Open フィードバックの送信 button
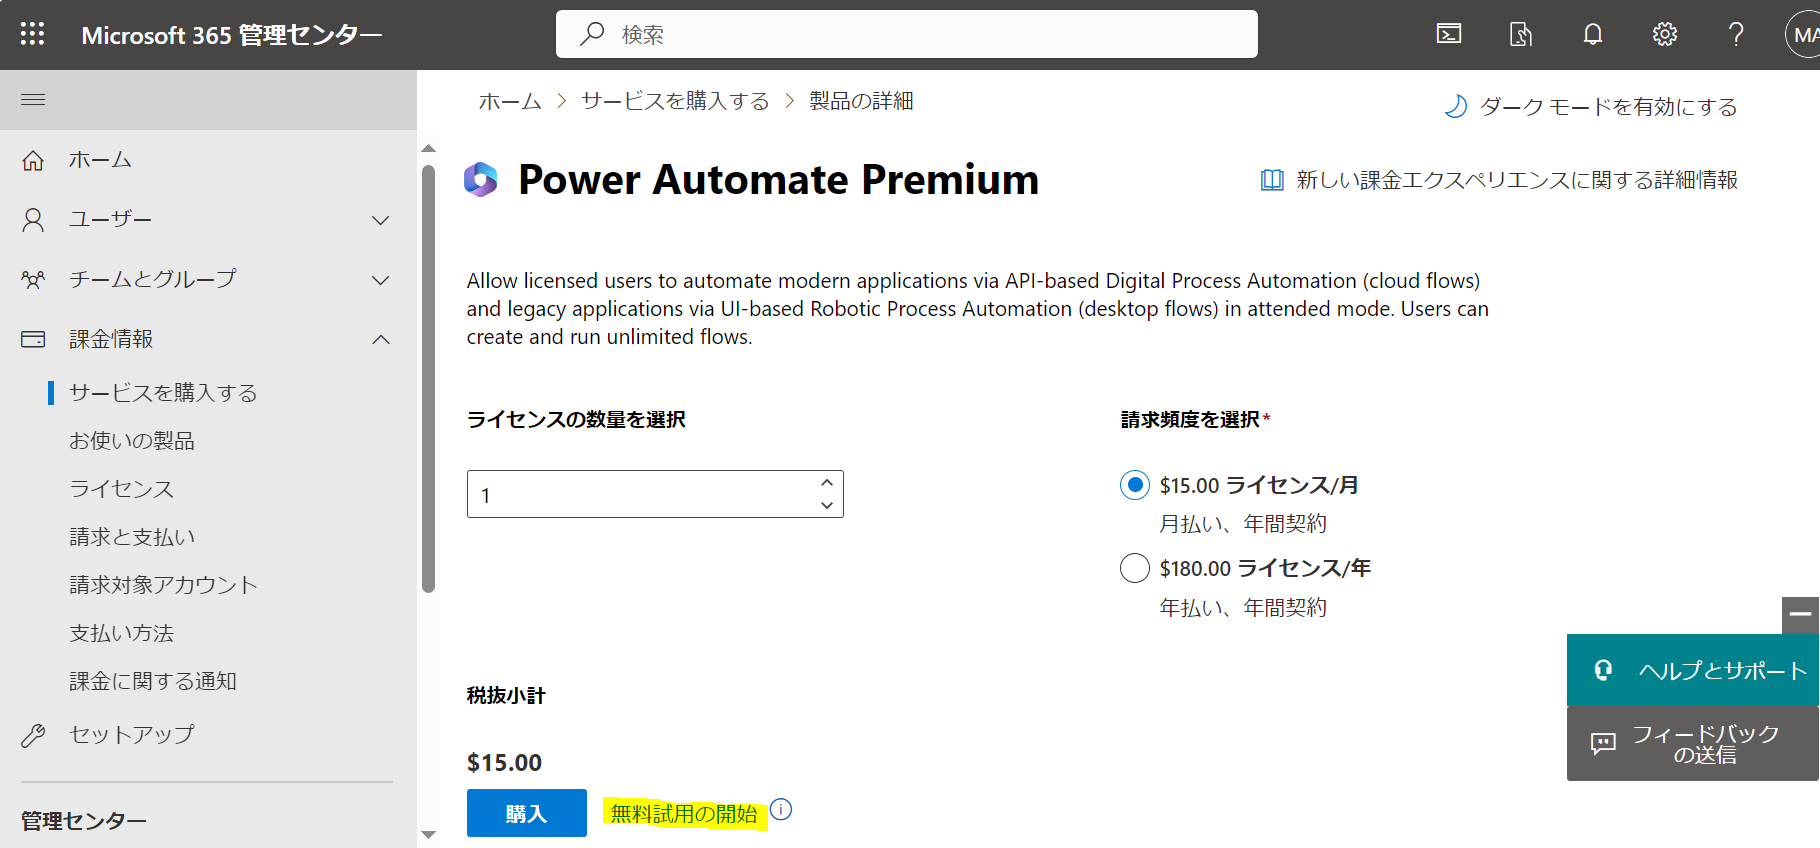 (x=1693, y=744)
